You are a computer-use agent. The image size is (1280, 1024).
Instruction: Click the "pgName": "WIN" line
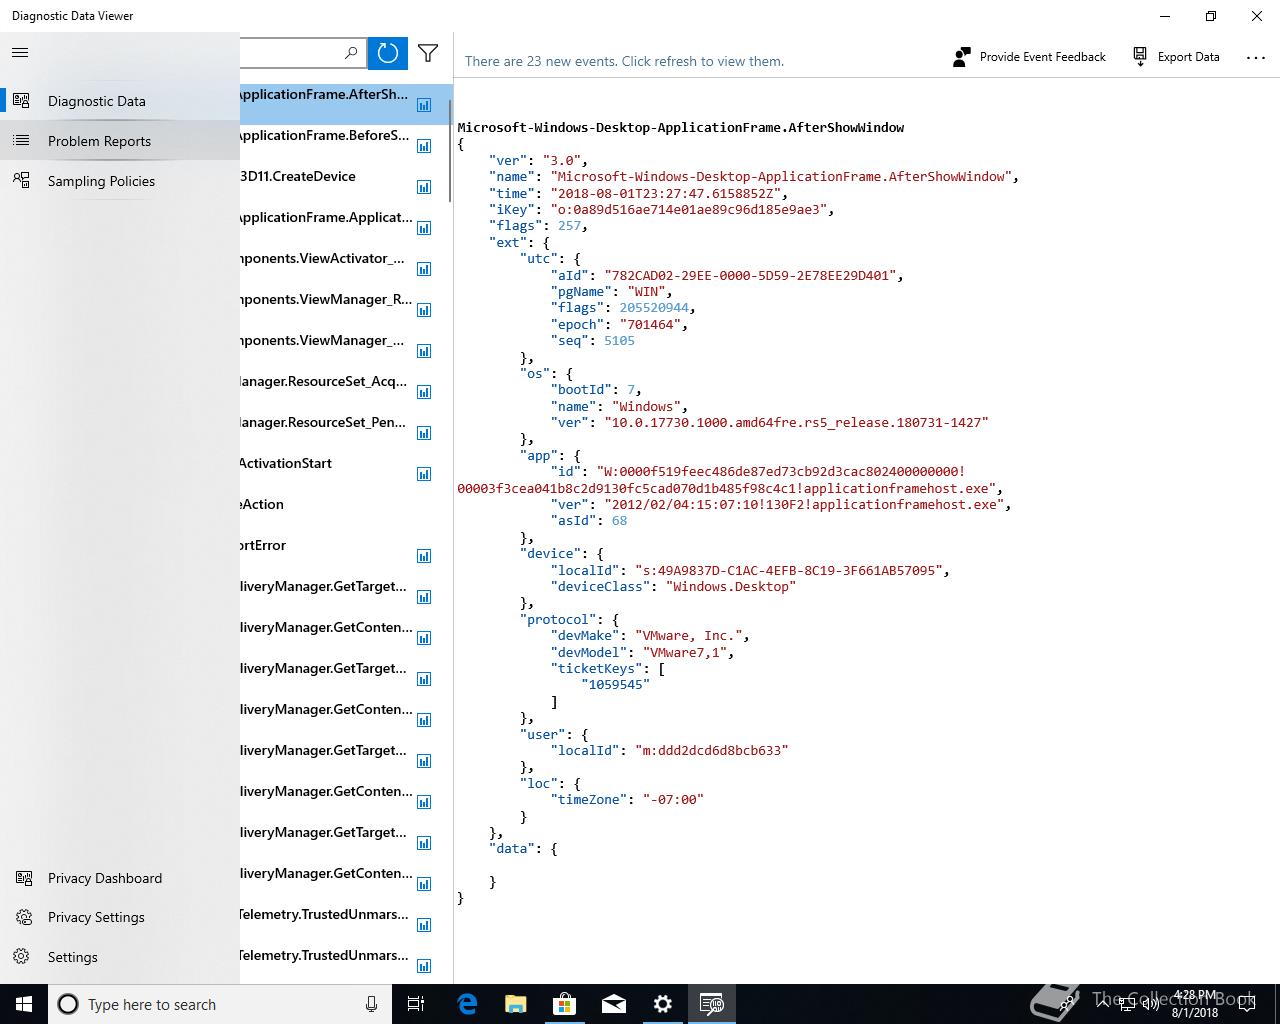tap(612, 291)
